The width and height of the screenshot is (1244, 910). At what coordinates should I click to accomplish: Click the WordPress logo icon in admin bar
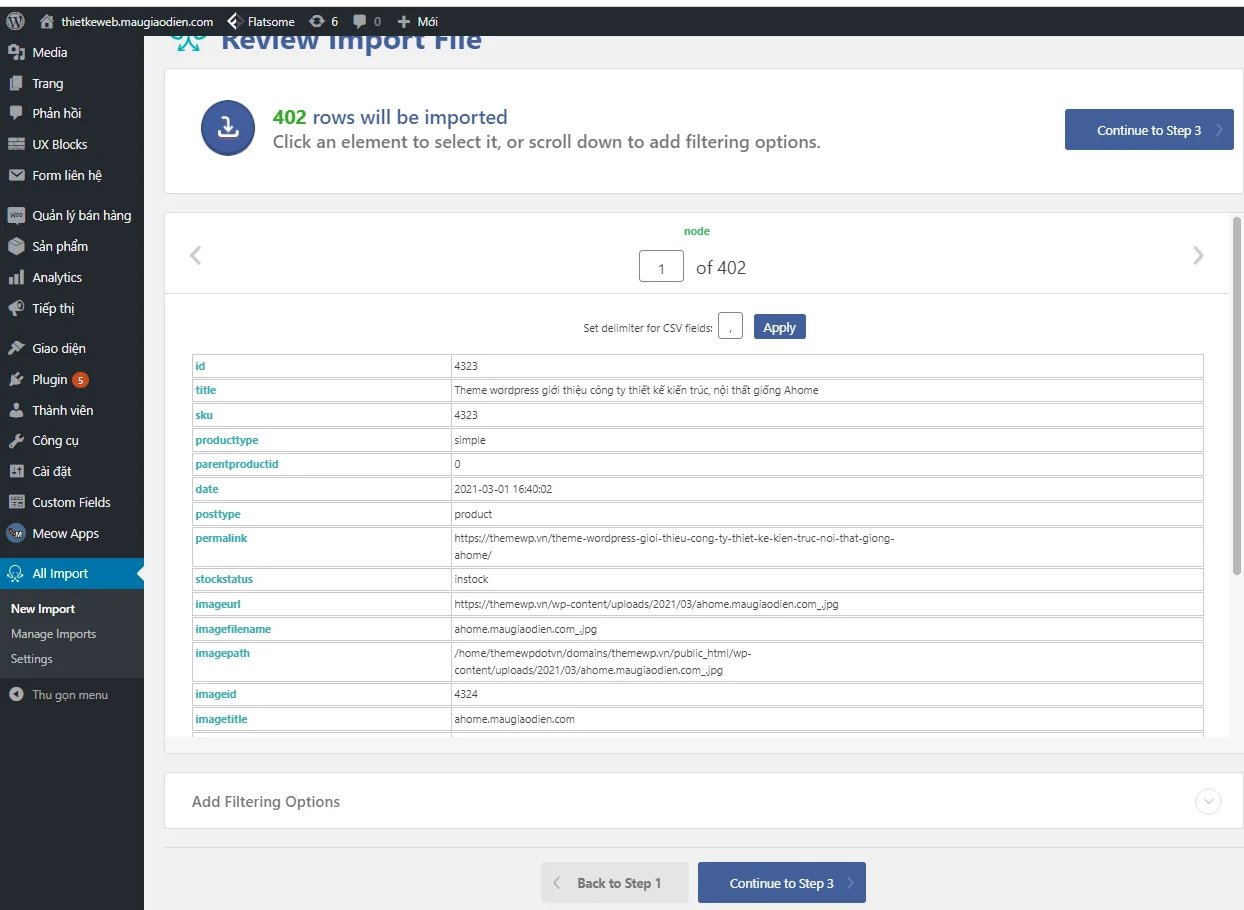pos(16,21)
